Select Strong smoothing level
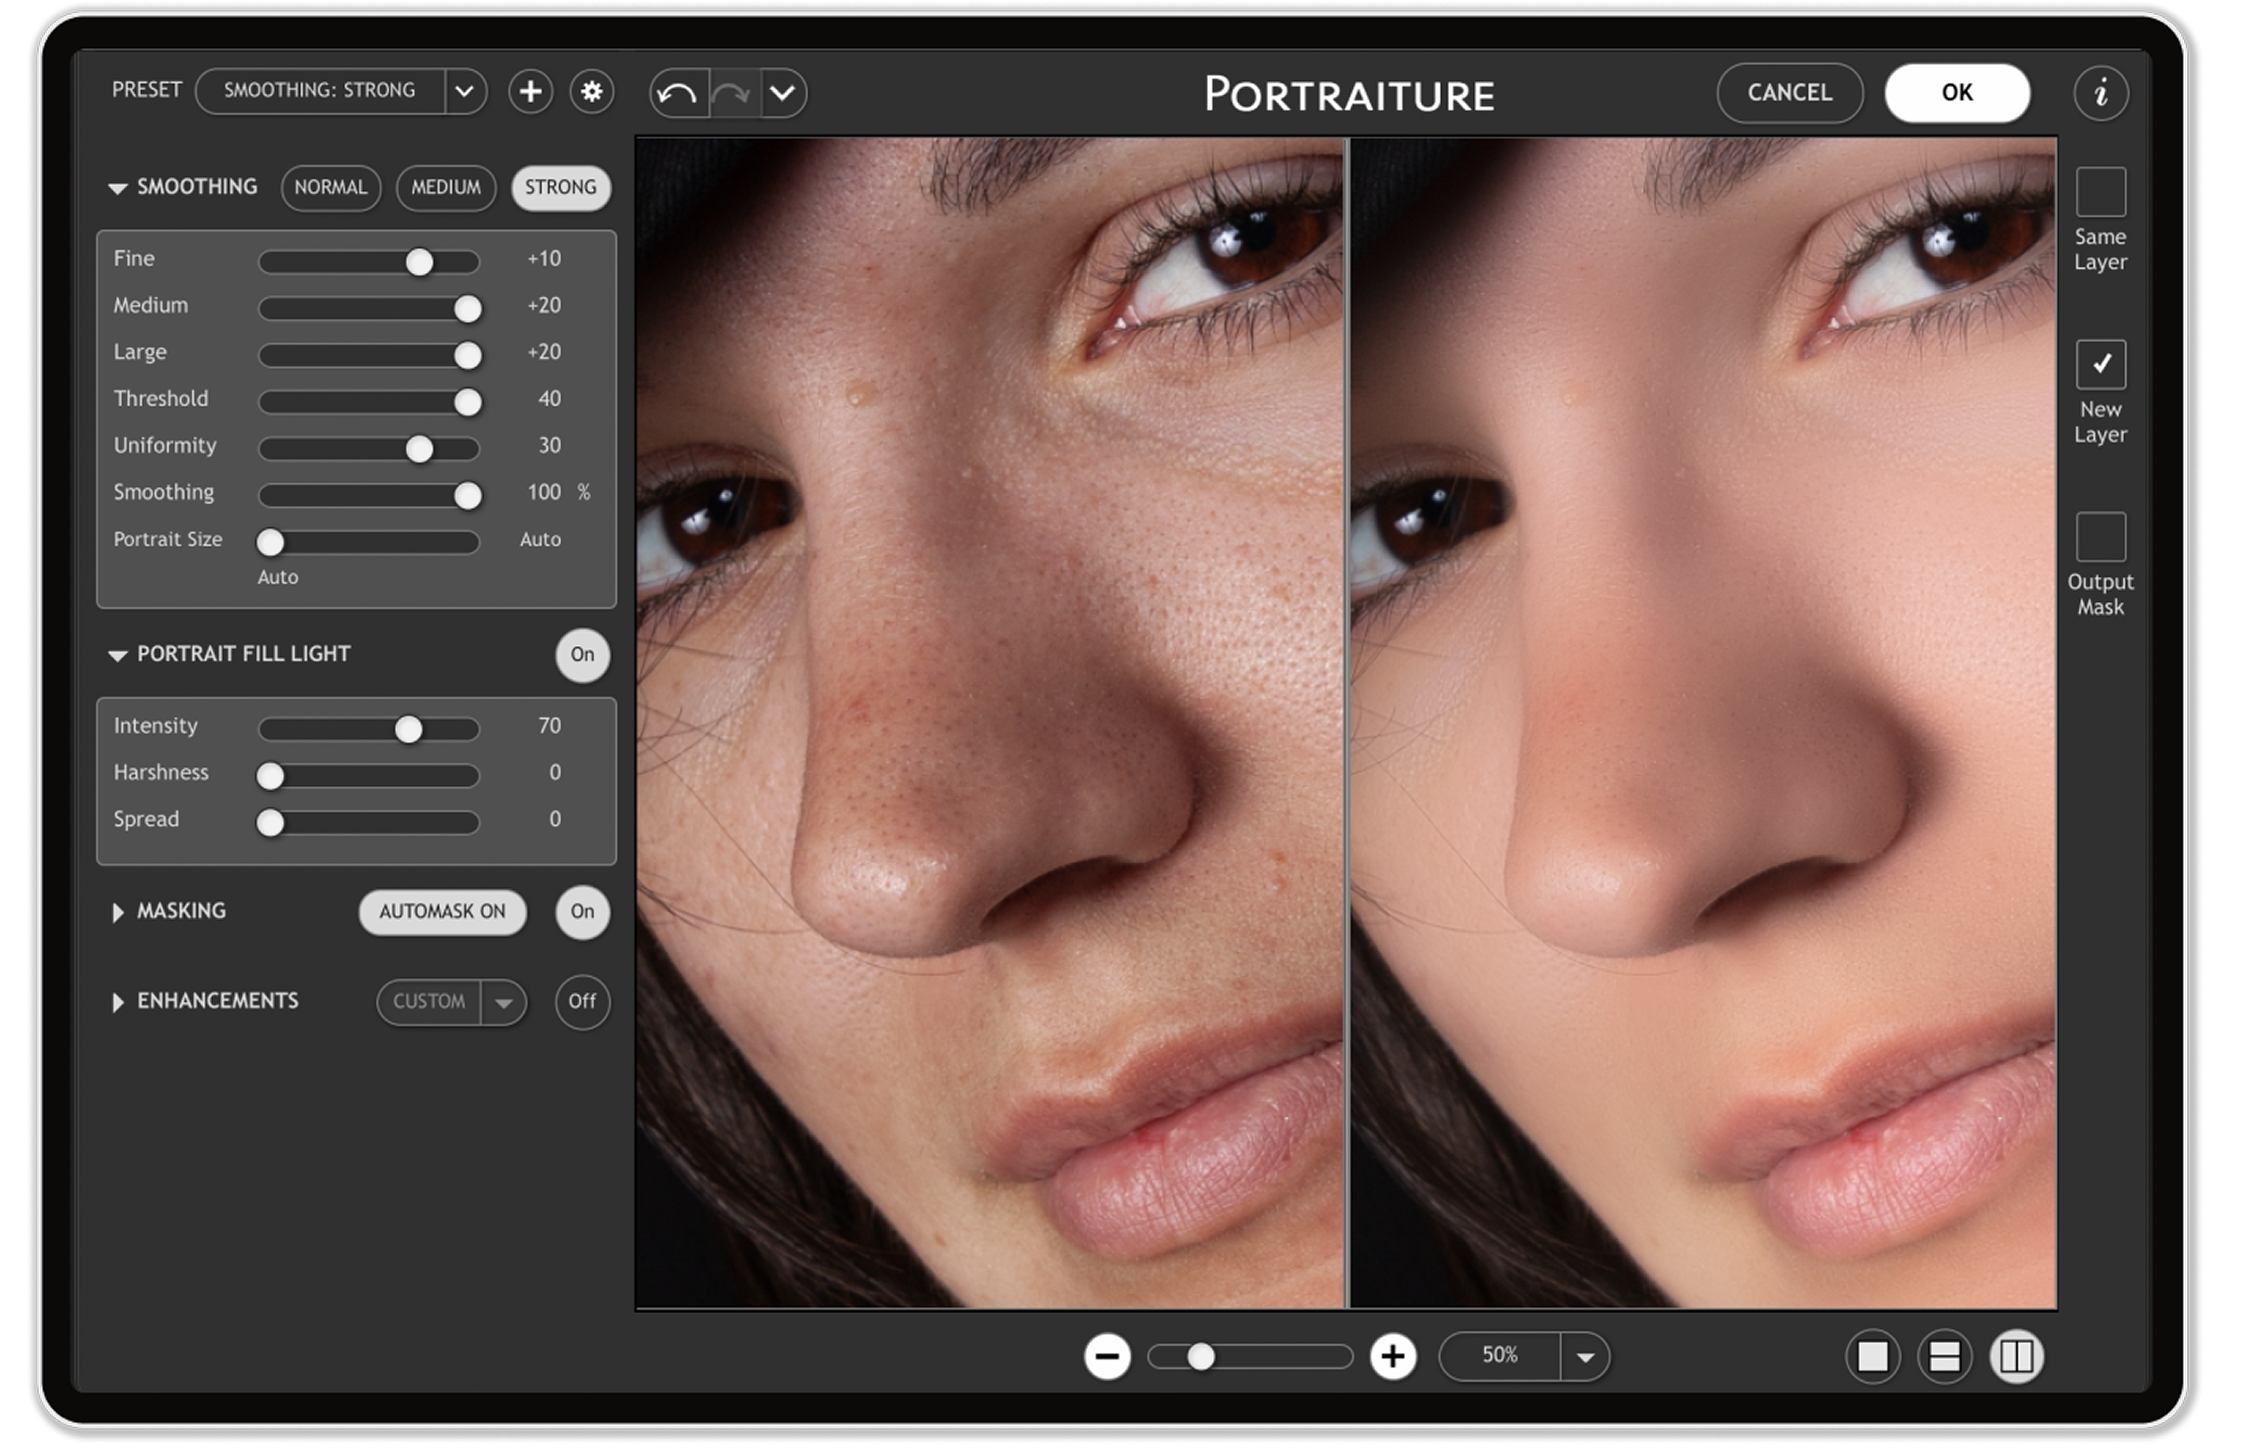The width and height of the screenshot is (2244, 1454). (561, 188)
